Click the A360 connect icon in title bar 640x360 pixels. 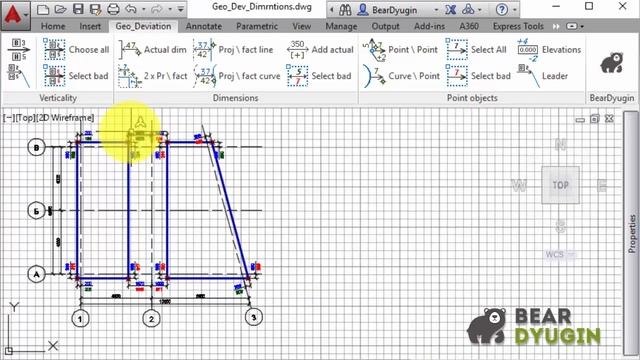point(468,9)
